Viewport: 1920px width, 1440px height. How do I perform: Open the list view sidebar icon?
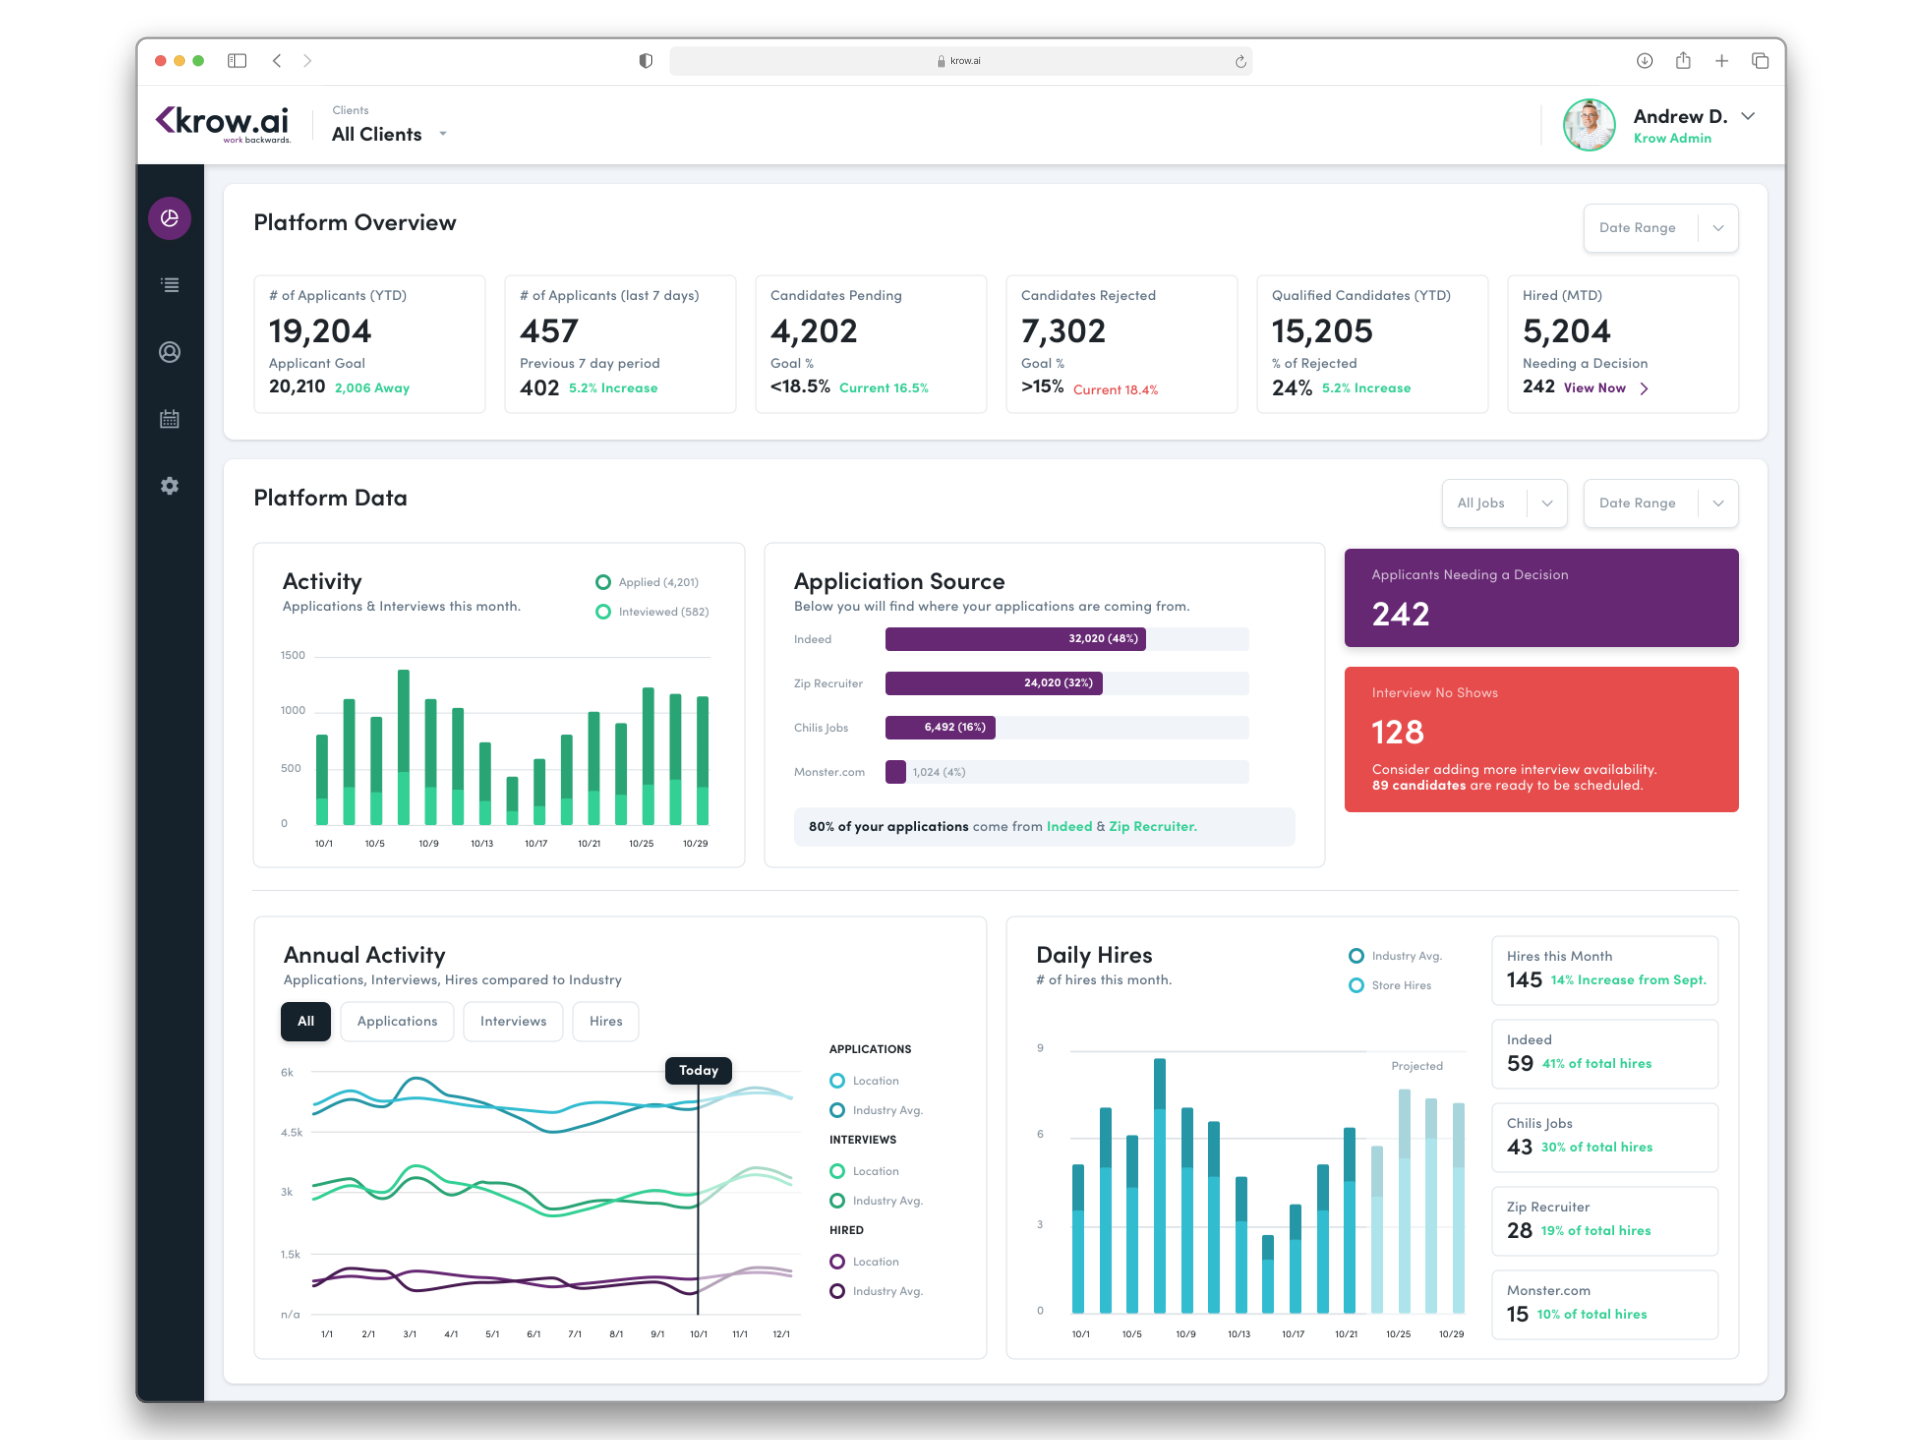pos(170,285)
